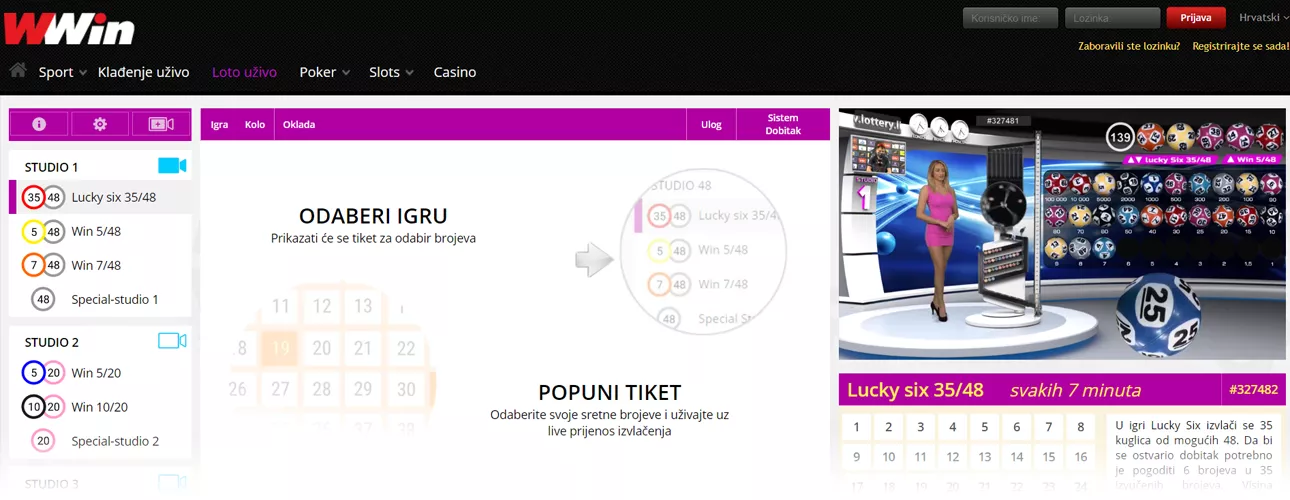Pick number 5 on the ticket
1290x500 pixels.
pos(984,427)
